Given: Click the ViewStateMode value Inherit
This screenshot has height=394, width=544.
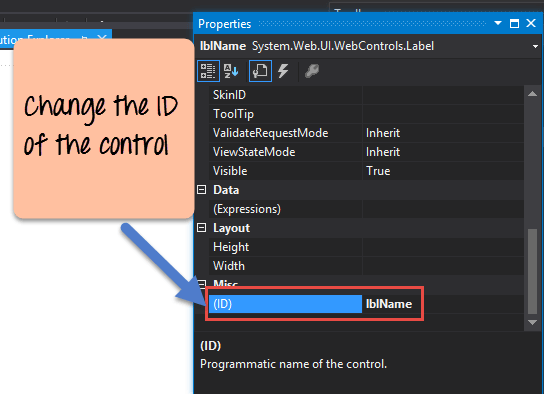Looking at the screenshot, I should (x=443, y=152).
